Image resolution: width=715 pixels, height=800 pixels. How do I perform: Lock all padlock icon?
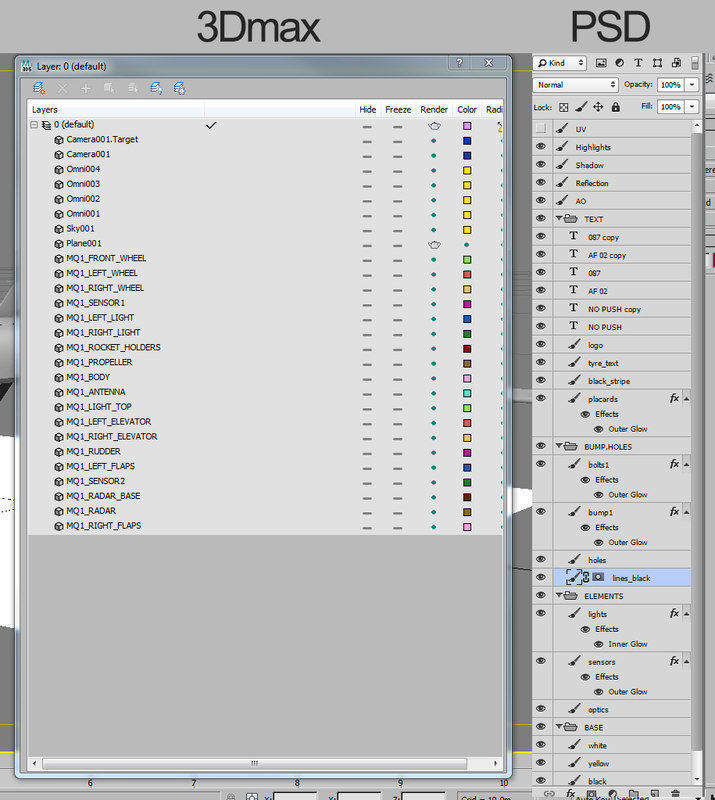(x=616, y=107)
